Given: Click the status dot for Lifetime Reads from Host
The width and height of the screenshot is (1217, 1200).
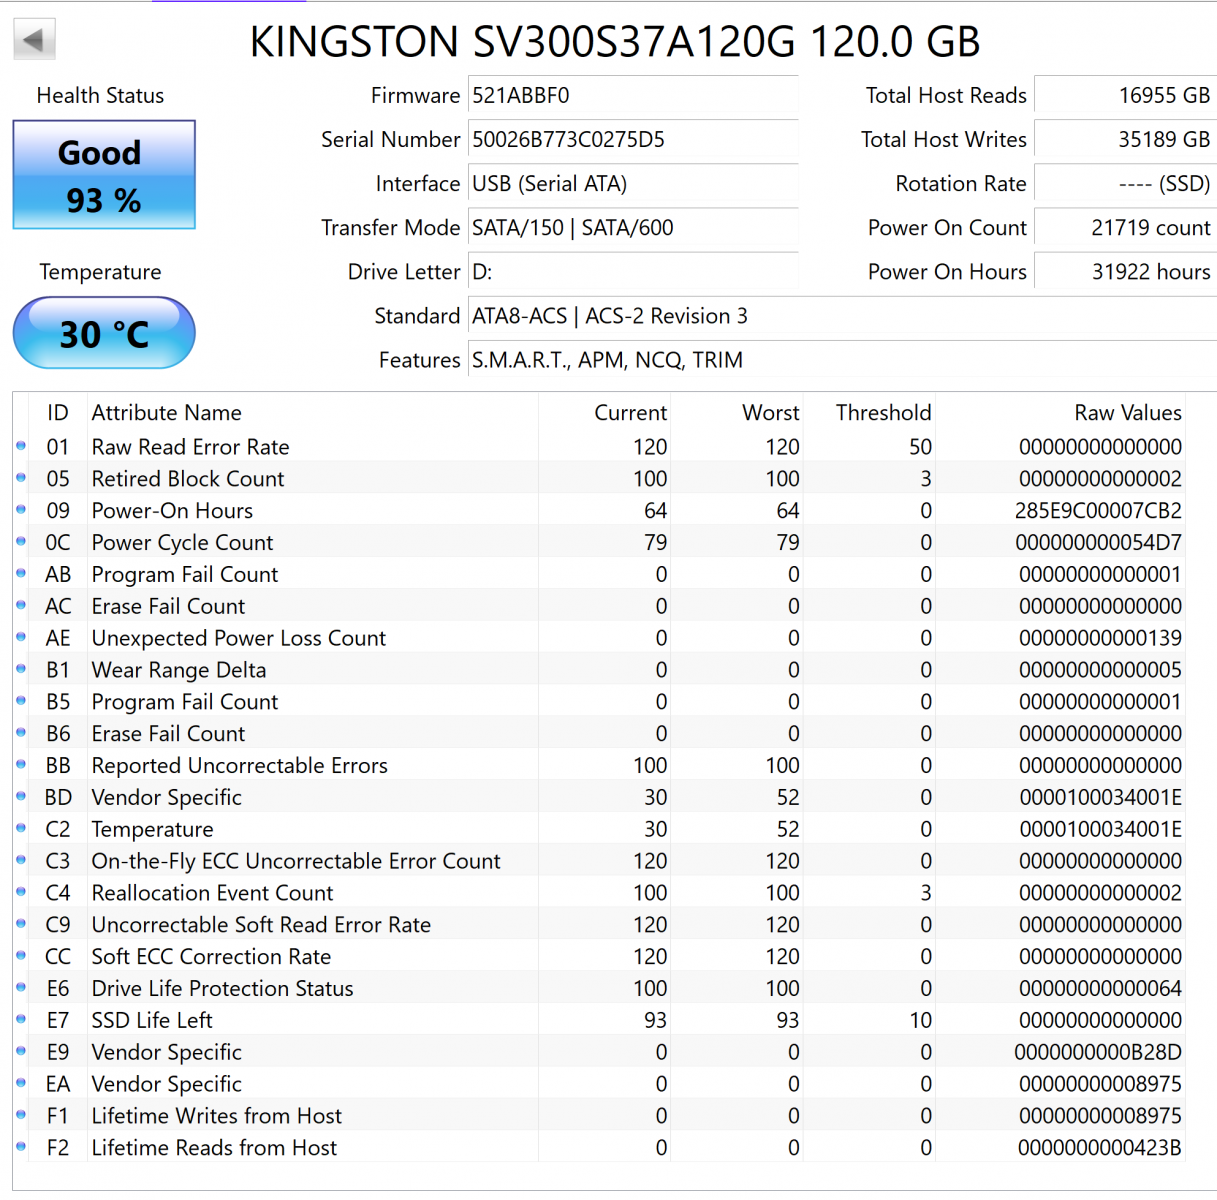Looking at the screenshot, I should coord(21,1147).
